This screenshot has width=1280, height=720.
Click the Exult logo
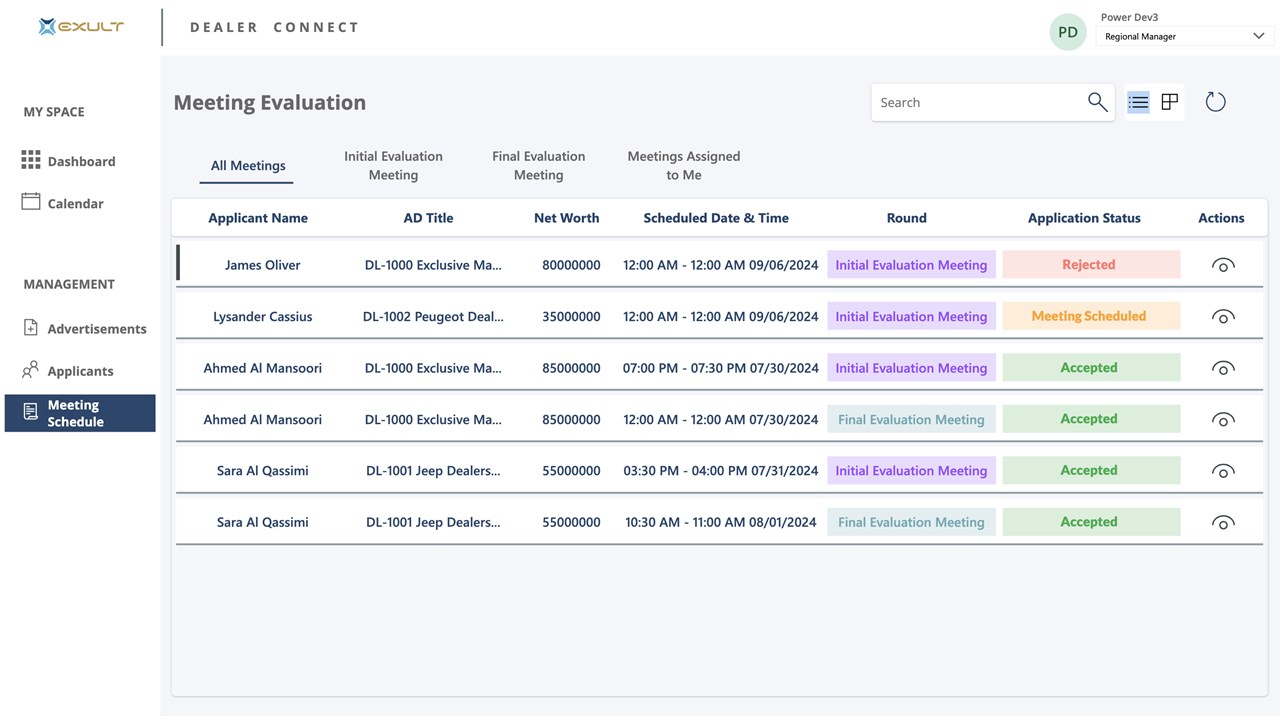click(81, 27)
